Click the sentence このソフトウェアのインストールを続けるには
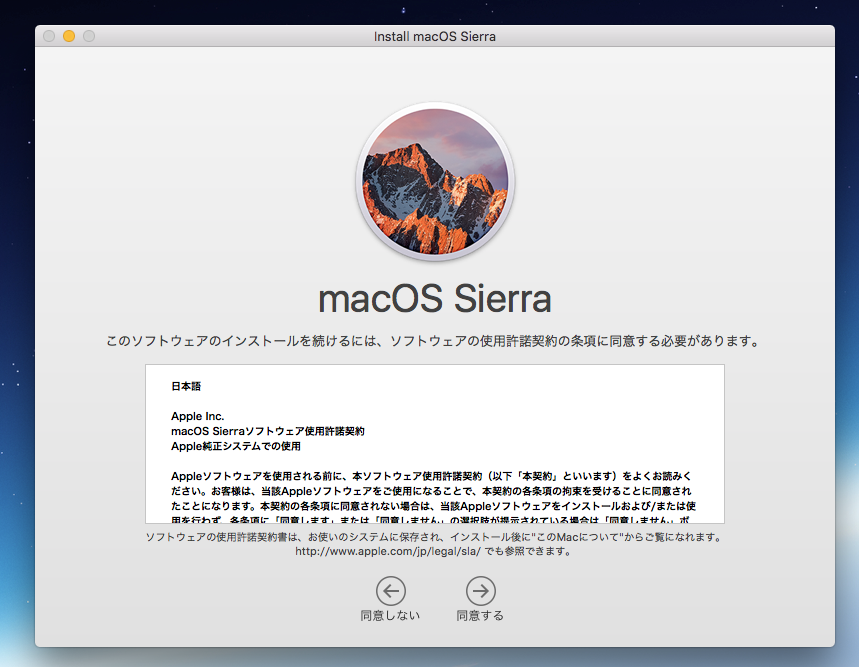The width and height of the screenshot is (859, 667). (x=433, y=341)
